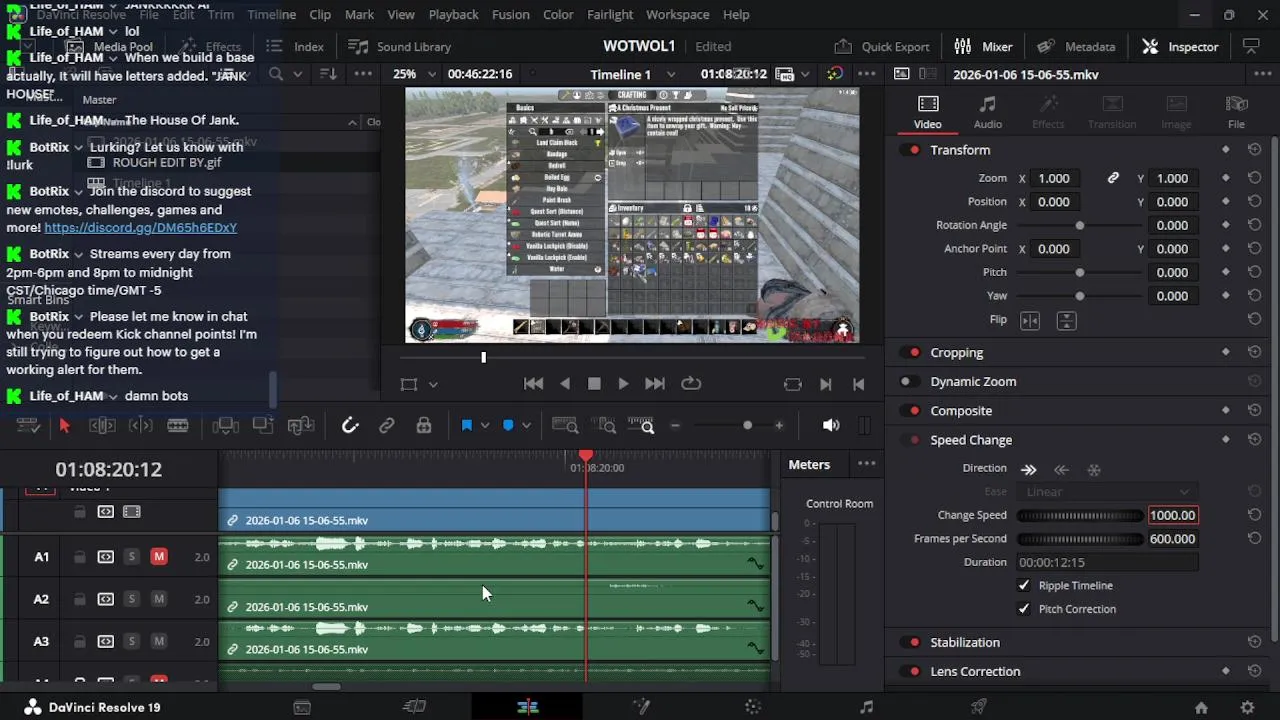The height and width of the screenshot is (720, 1280).
Task: Open the Workspace menu
Action: (x=677, y=15)
